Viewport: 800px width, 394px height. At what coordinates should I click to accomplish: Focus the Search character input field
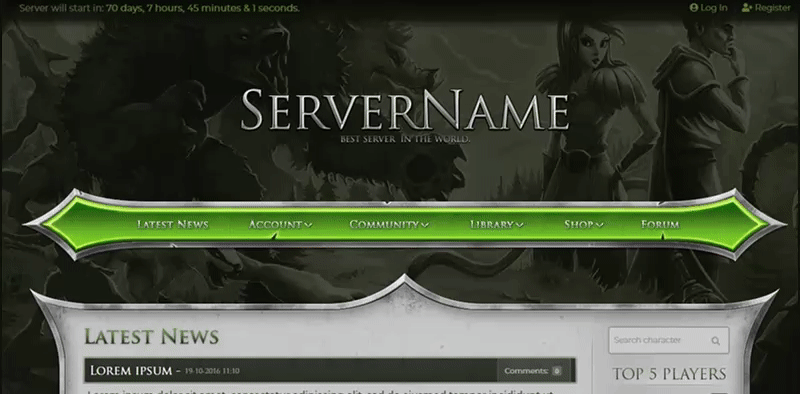point(668,340)
